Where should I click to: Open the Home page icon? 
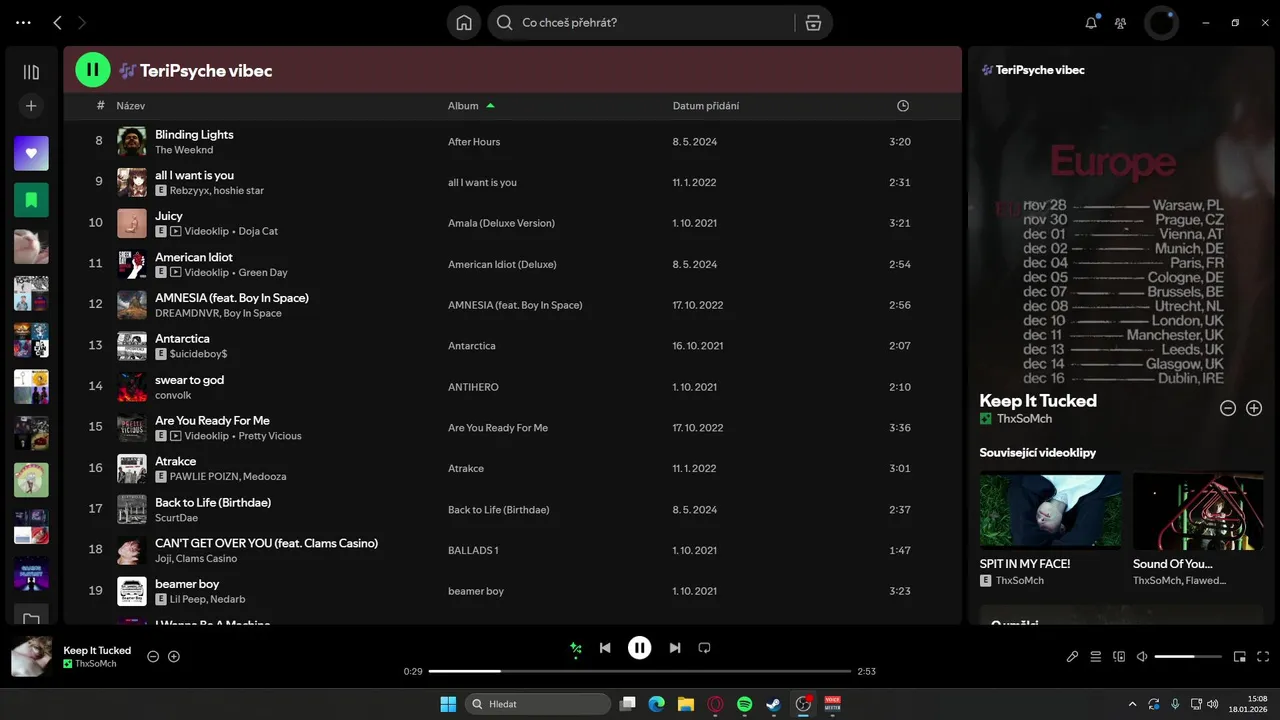[x=464, y=23]
